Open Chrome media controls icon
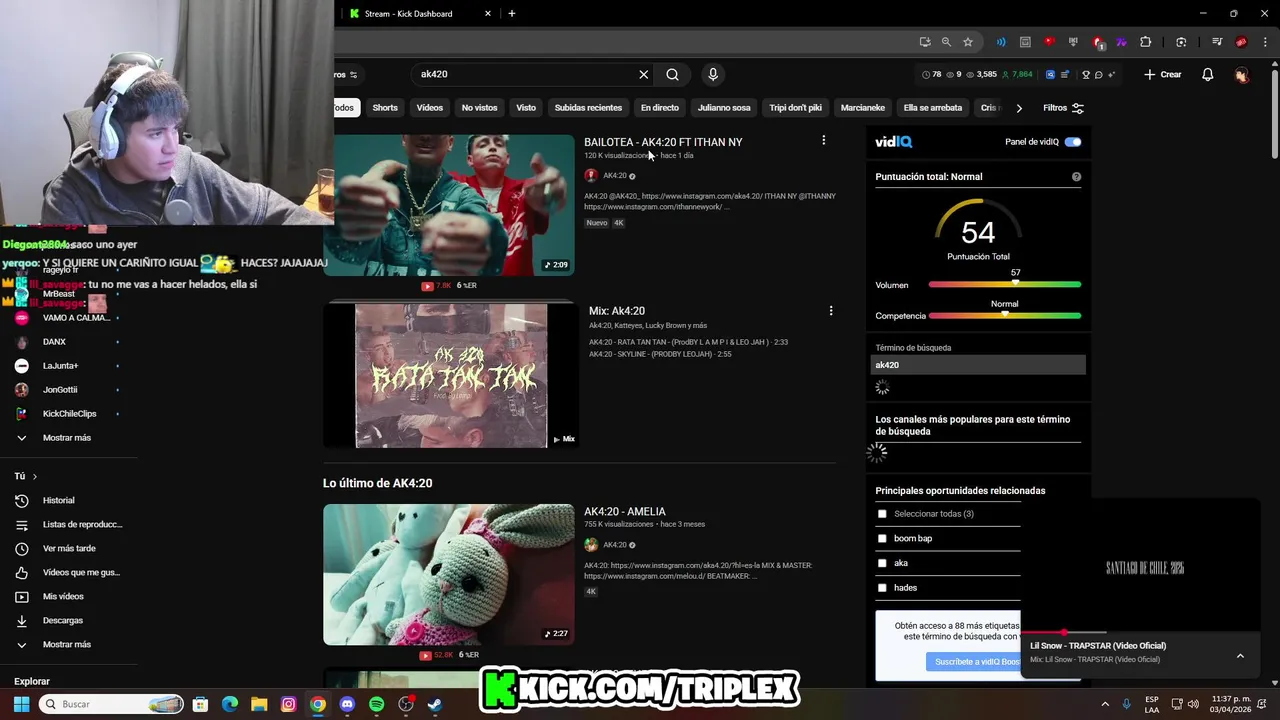 (1217, 42)
